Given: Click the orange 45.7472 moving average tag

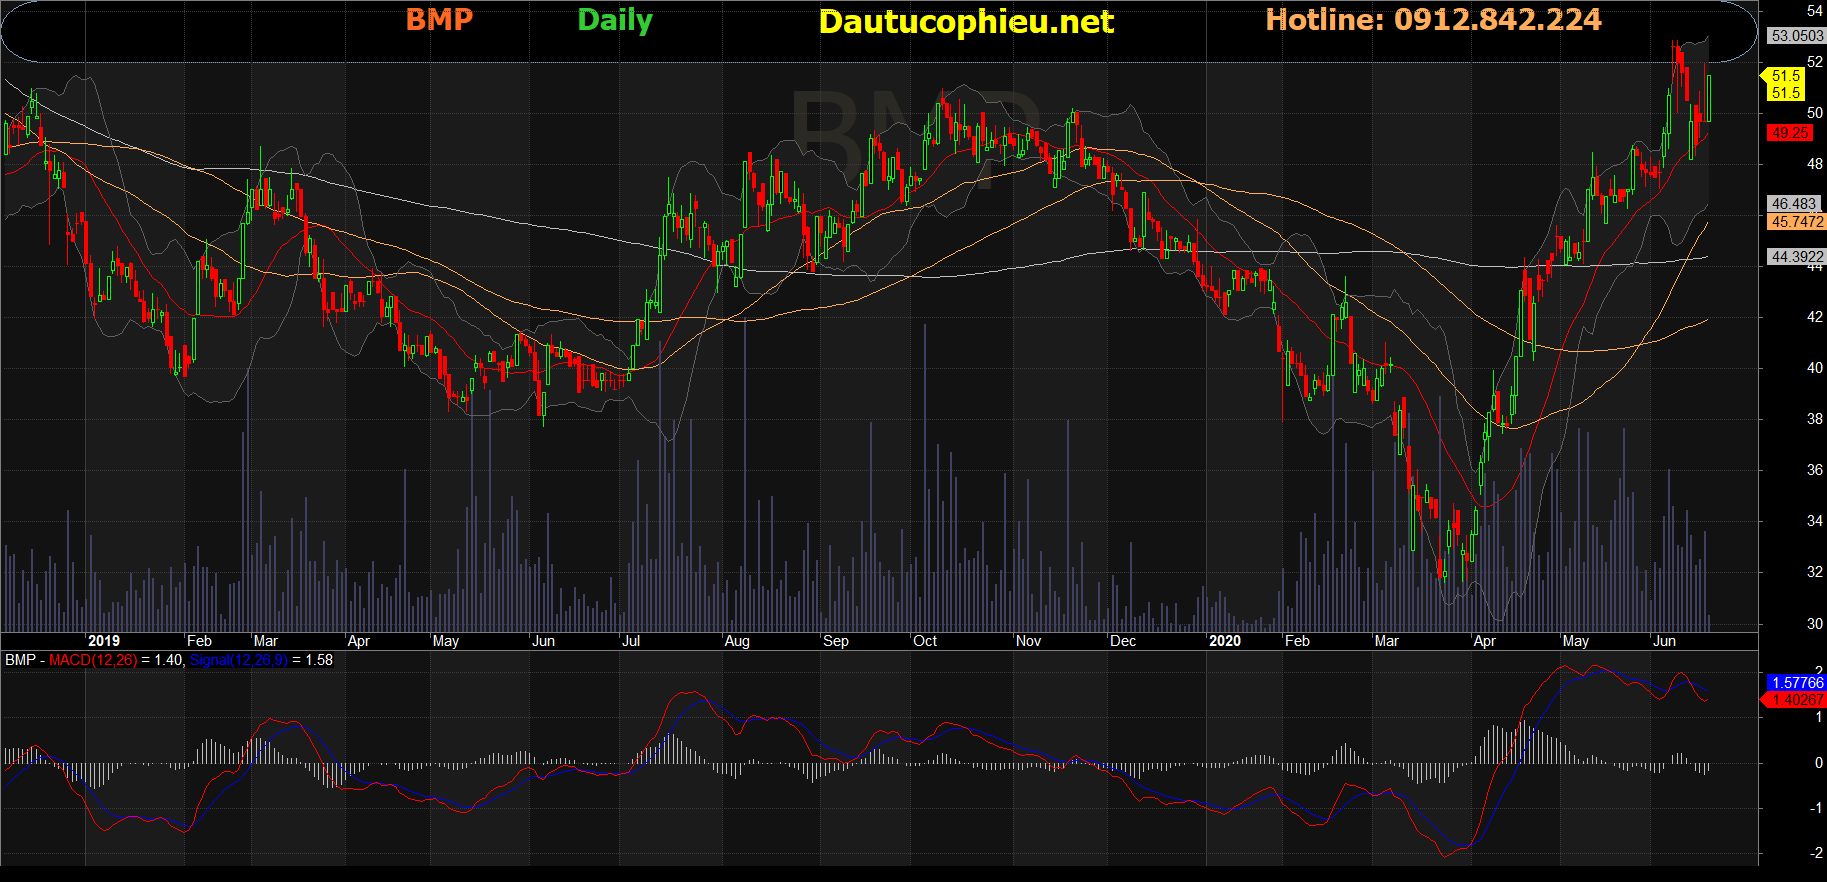Looking at the screenshot, I should 1797,222.
